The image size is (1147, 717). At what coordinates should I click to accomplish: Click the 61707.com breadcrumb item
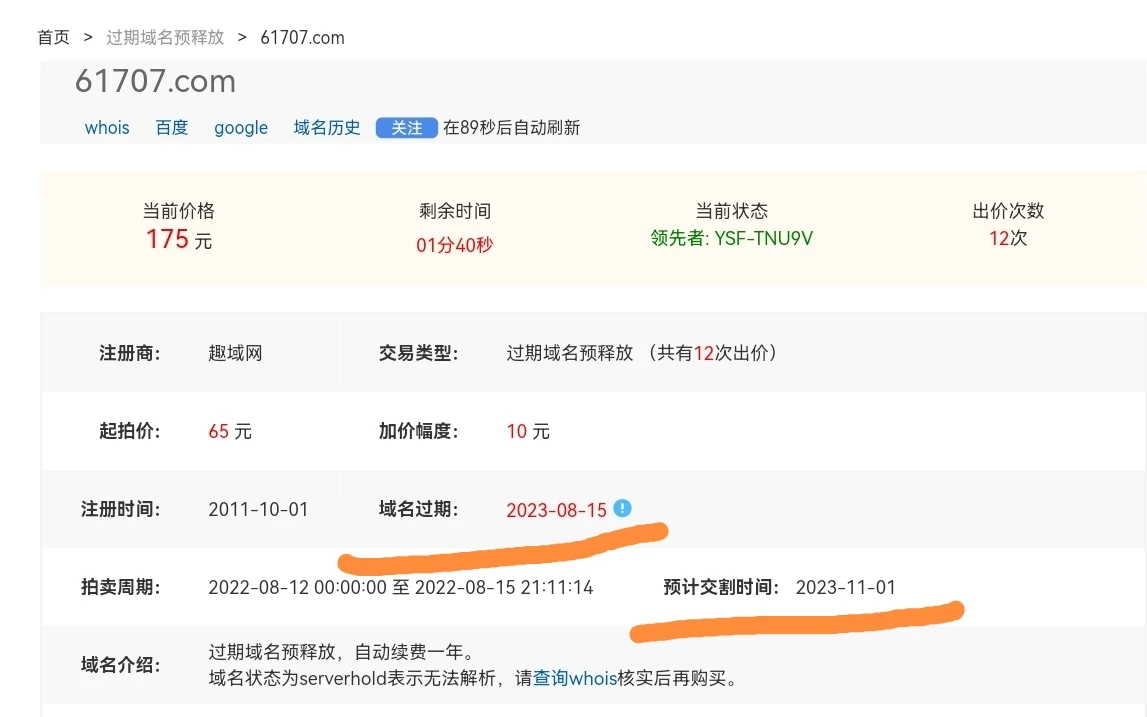point(302,38)
